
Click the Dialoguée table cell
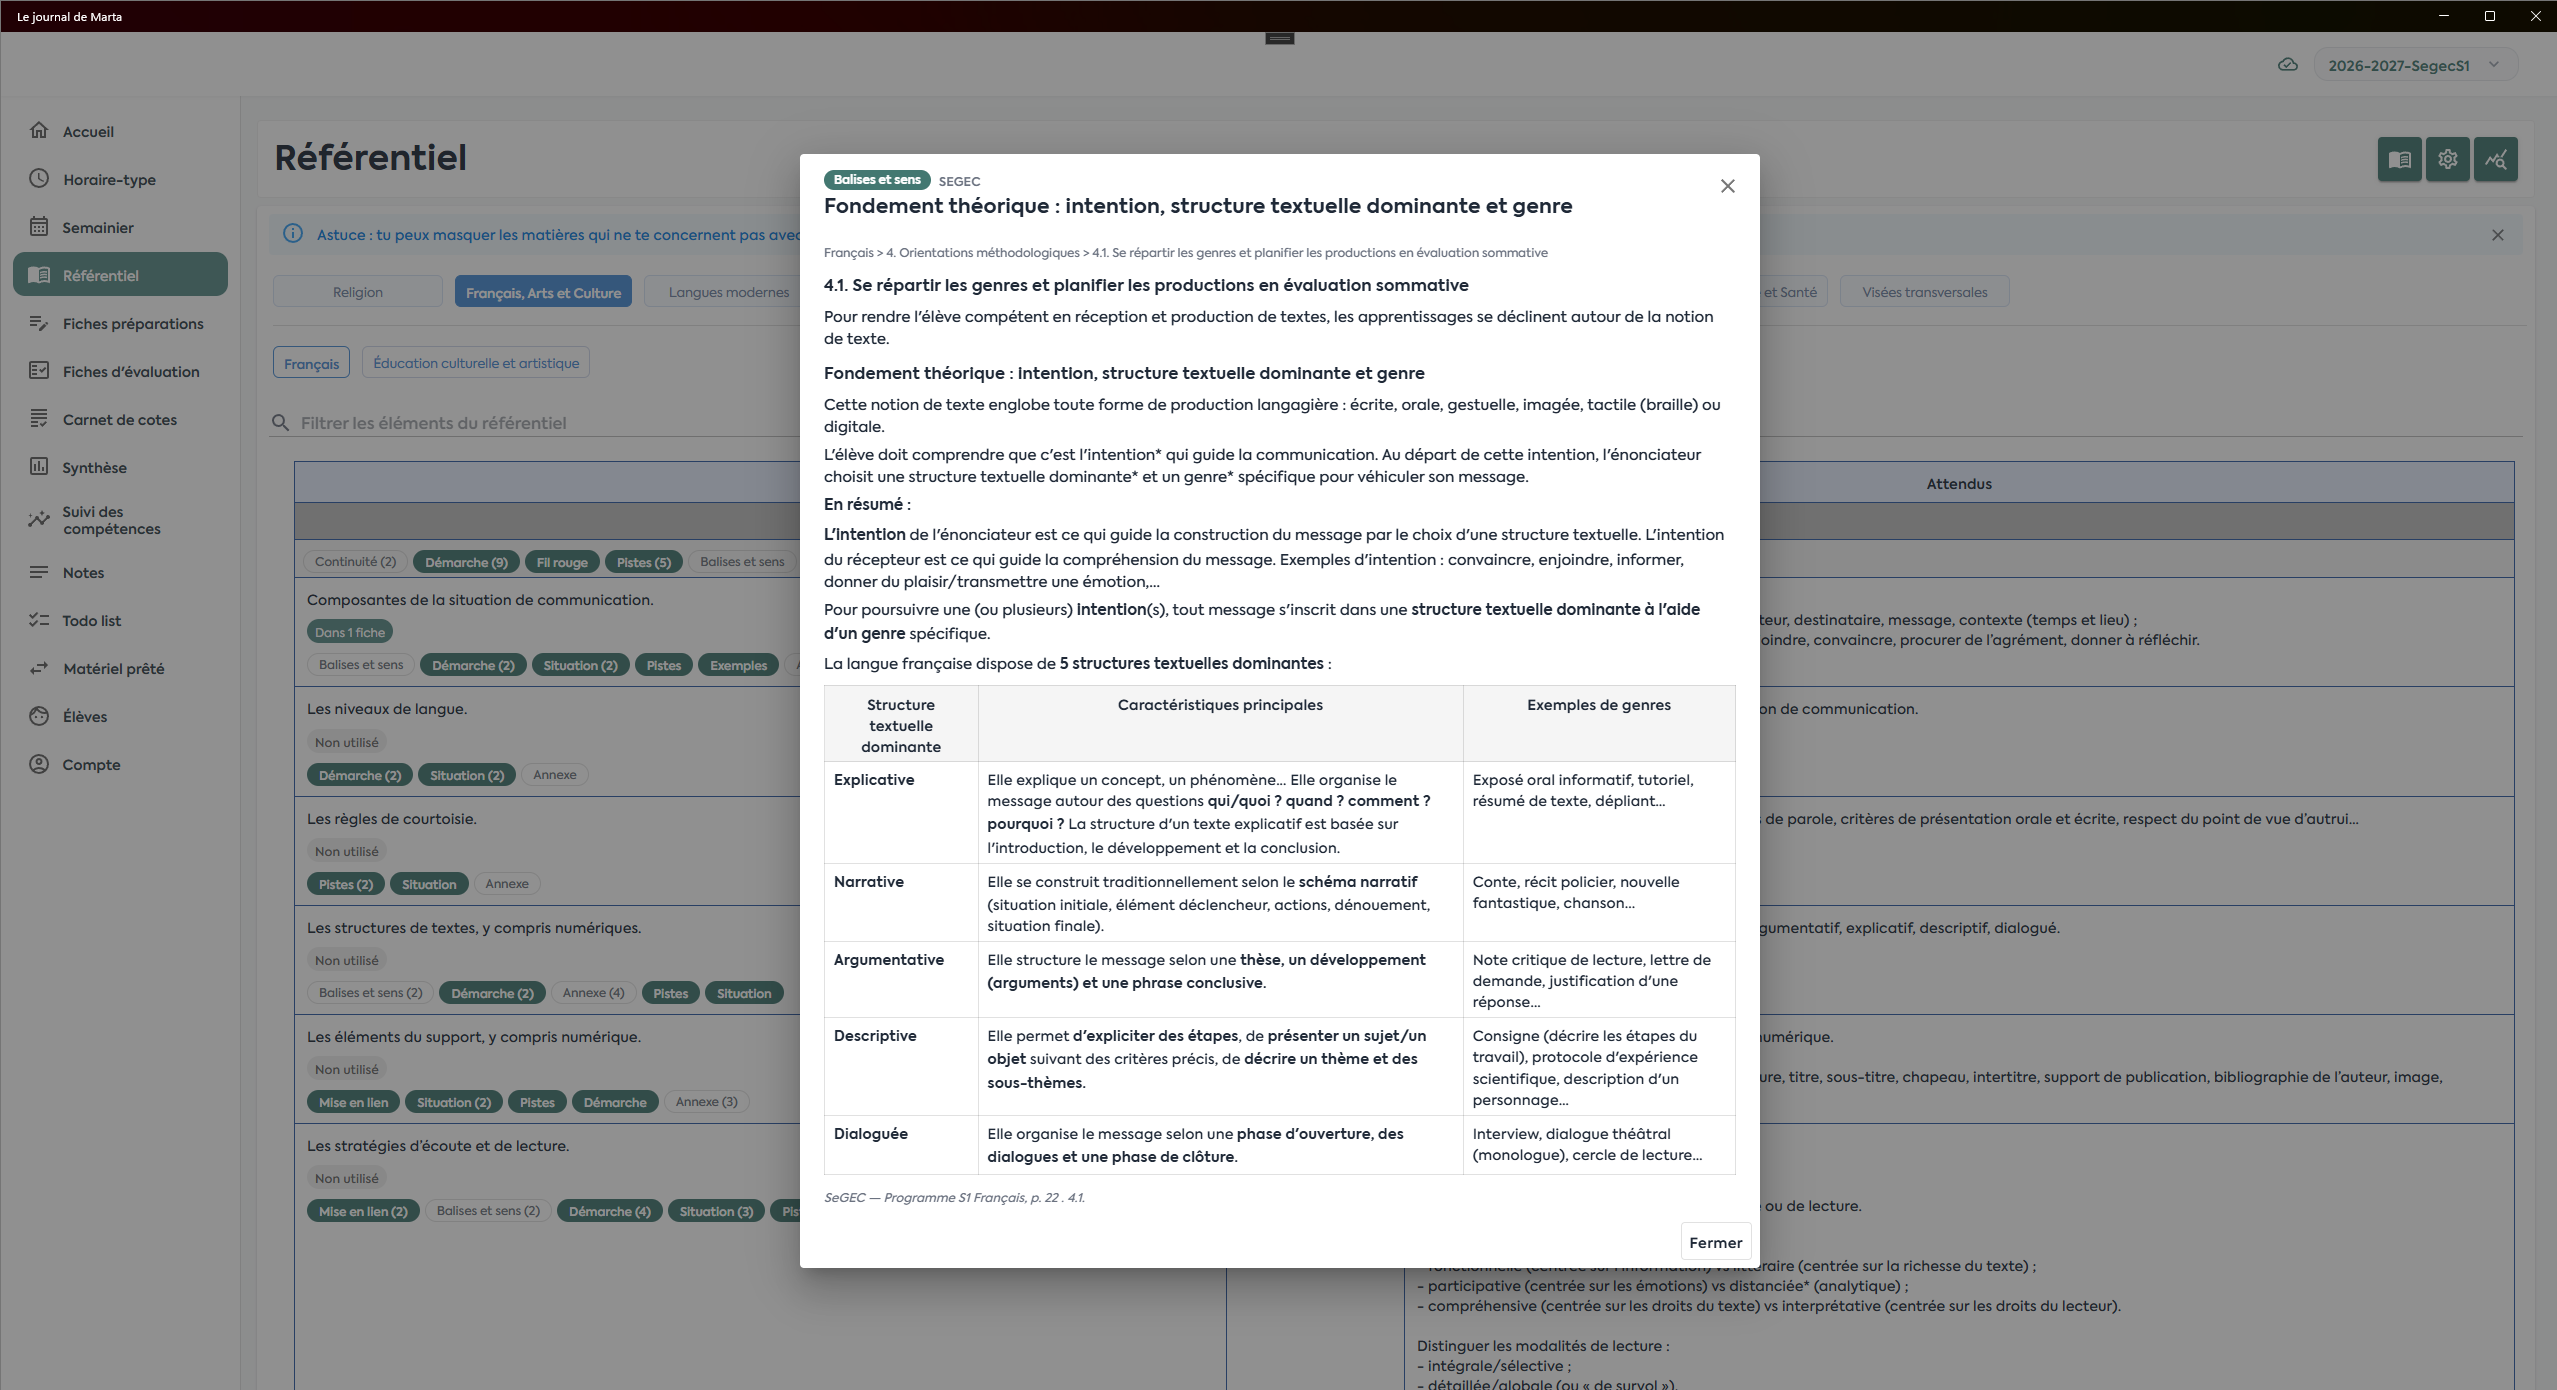tap(900, 1144)
